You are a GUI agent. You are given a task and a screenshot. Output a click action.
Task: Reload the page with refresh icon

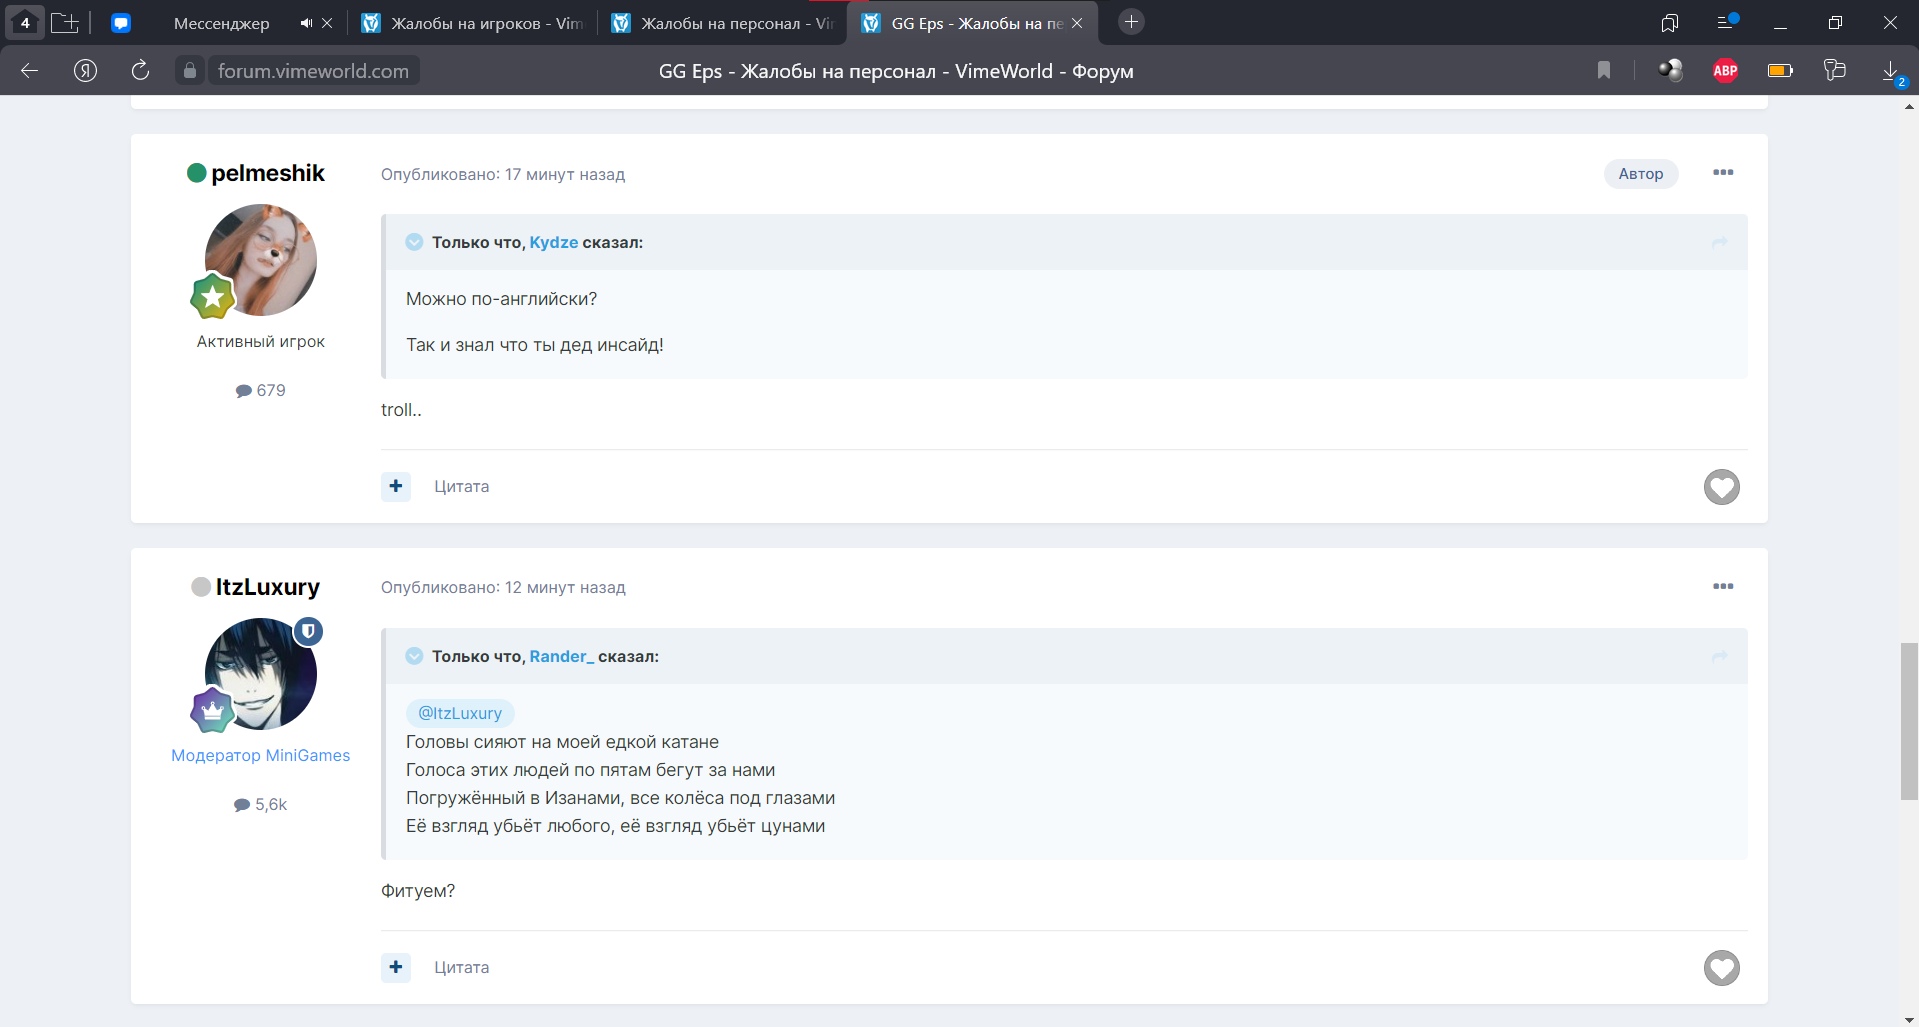(x=140, y=70)
